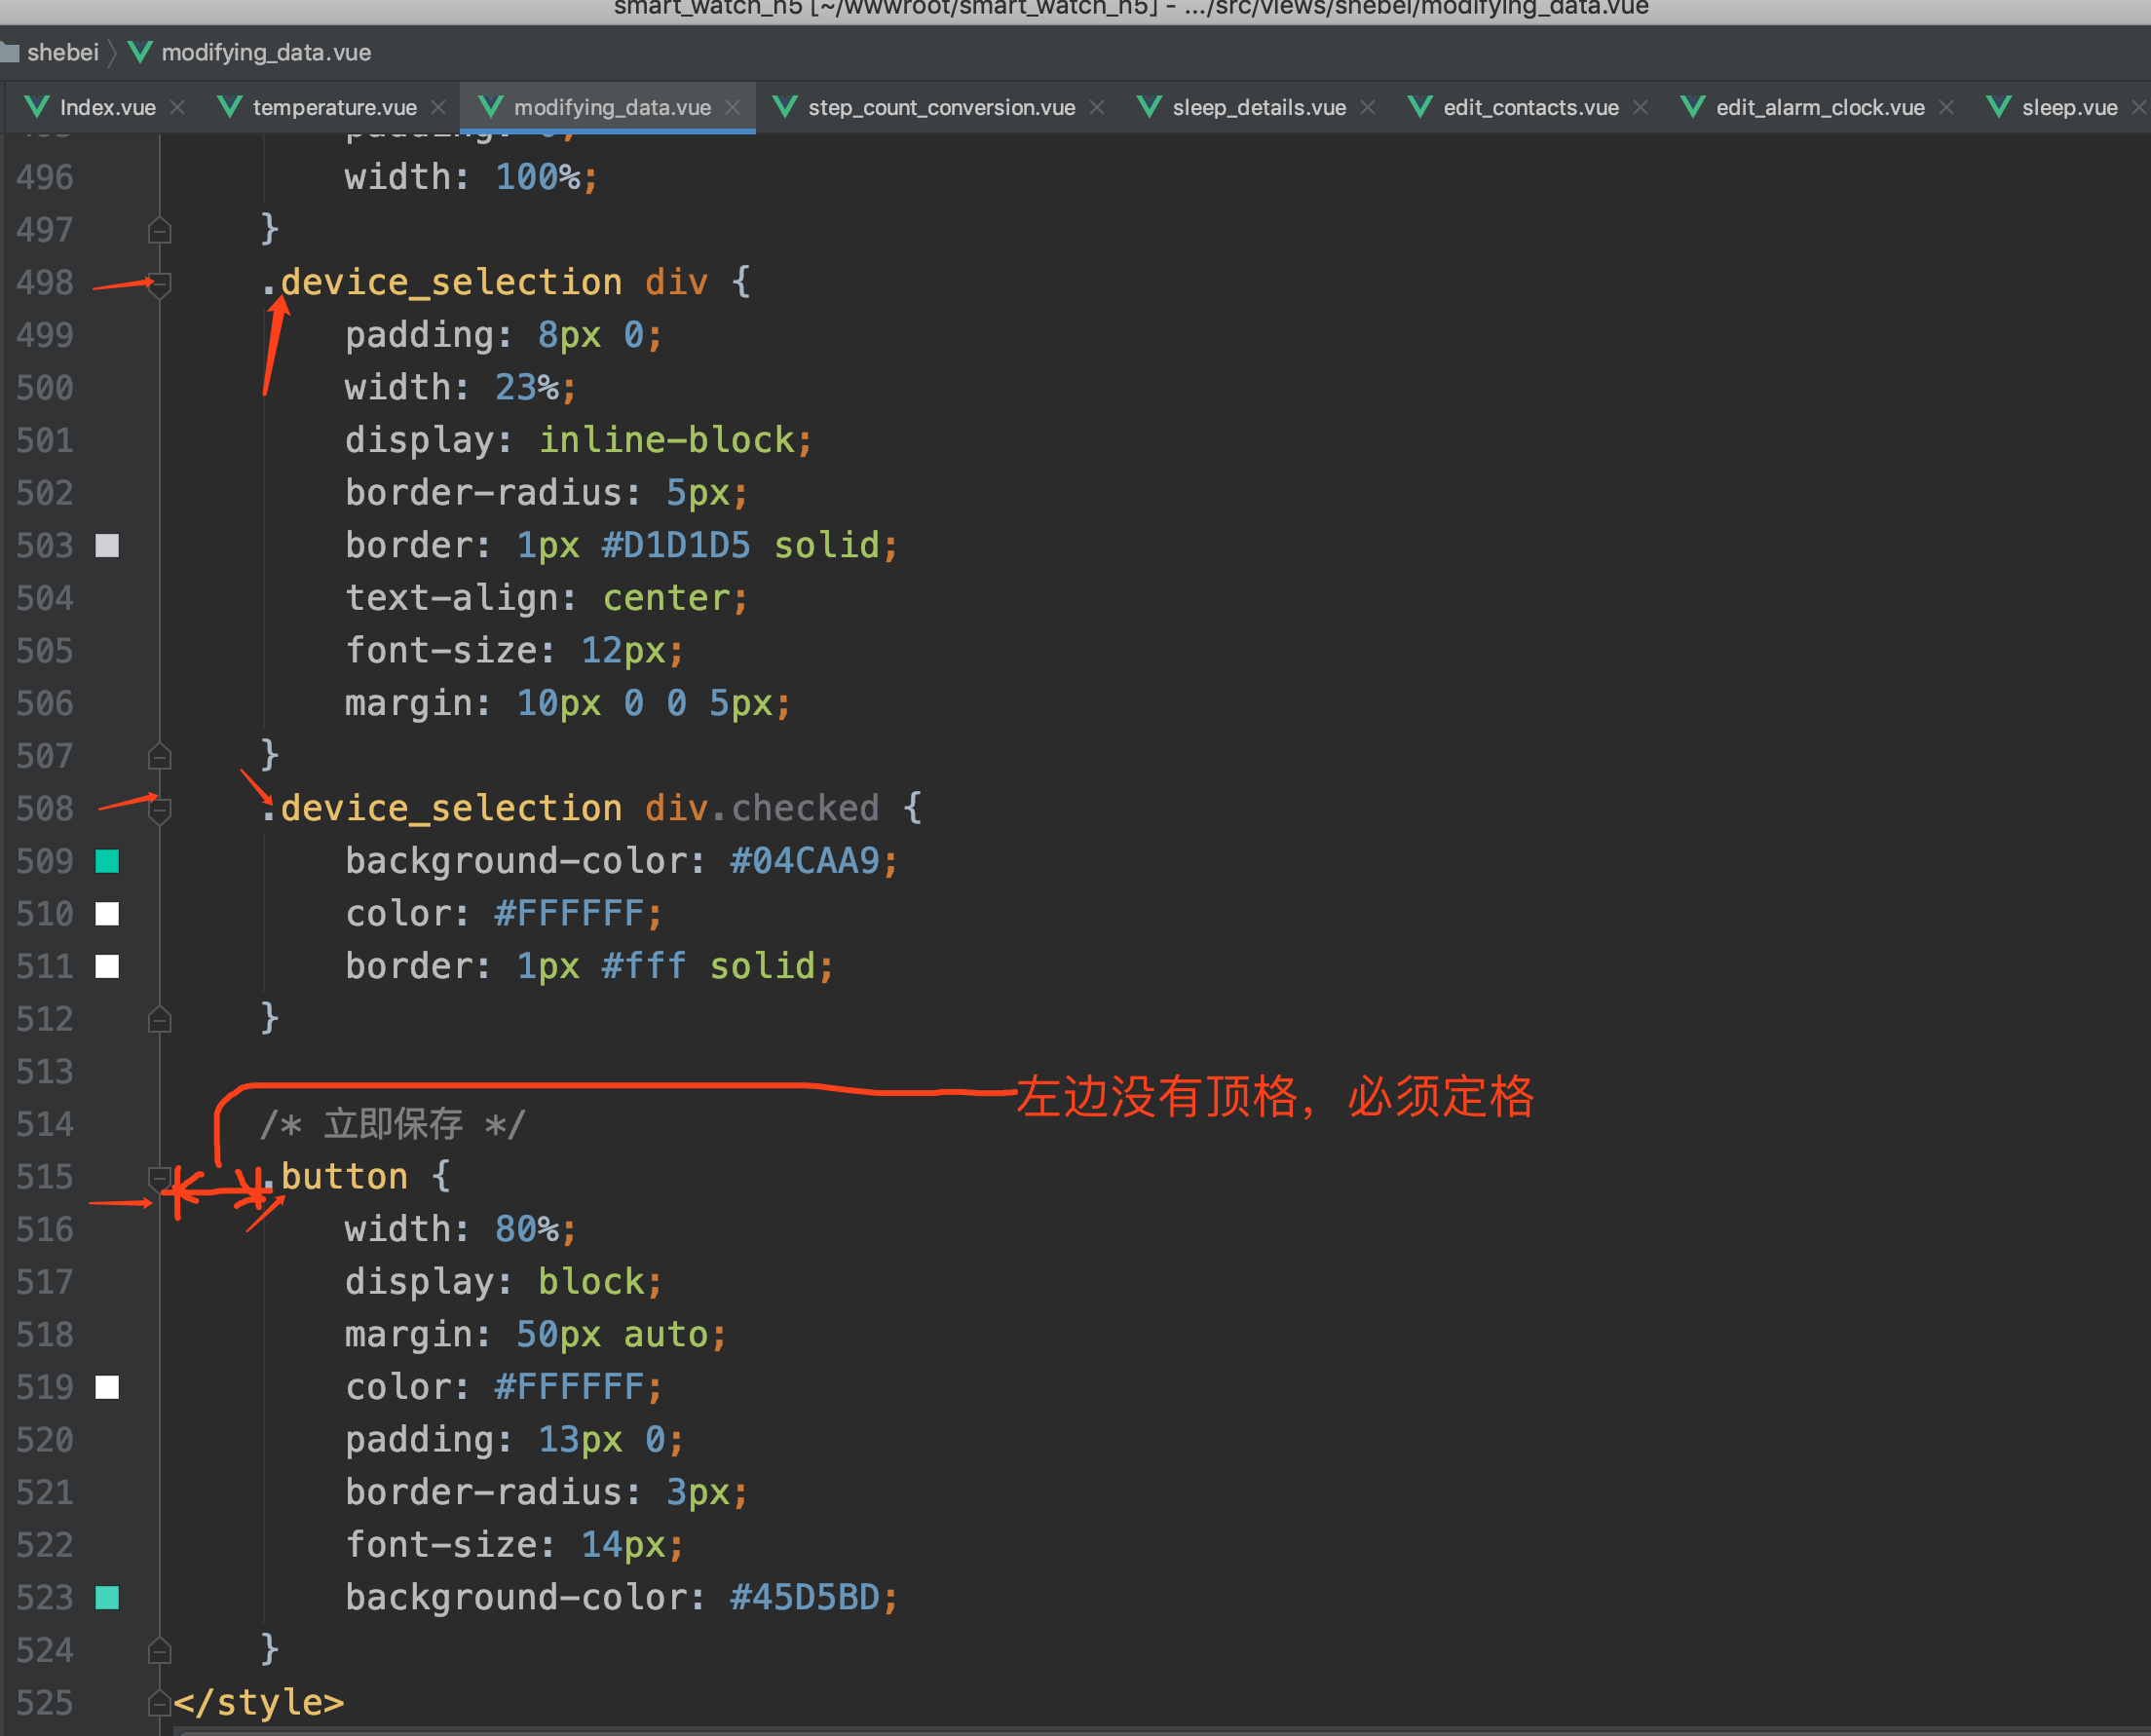Open color picker for #D1D1D5 swatch on line 503
This screenshot has width=2151, height=1736.
pyautogui.click(x=107, y=545)
